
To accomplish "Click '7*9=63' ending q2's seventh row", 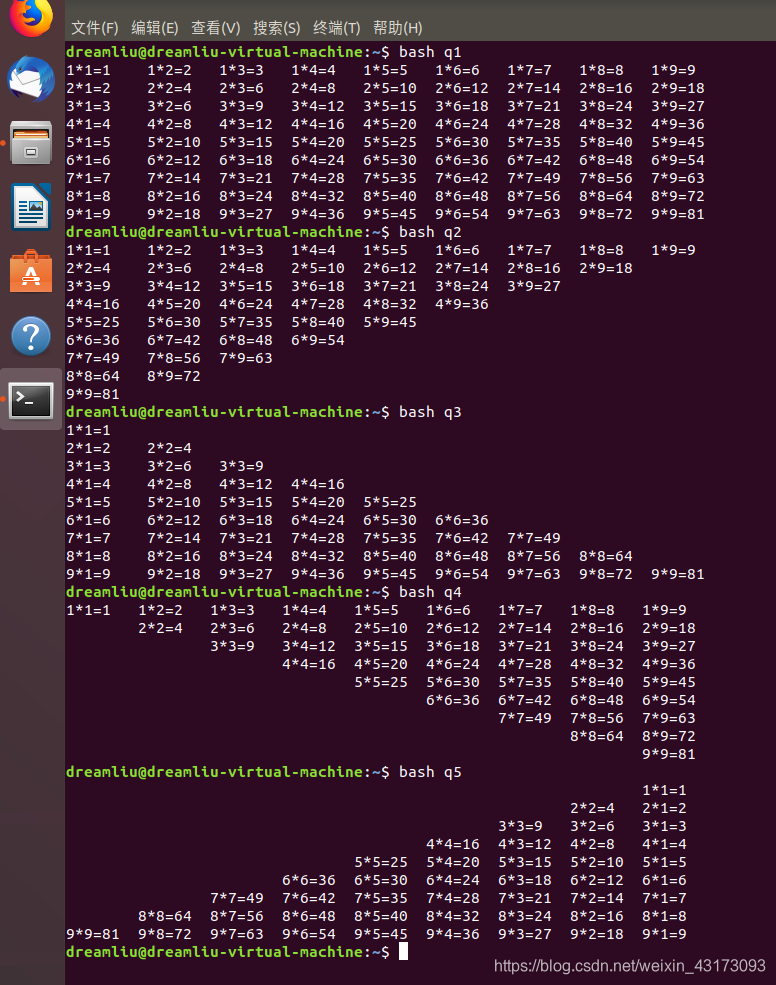I will (246, 358).
